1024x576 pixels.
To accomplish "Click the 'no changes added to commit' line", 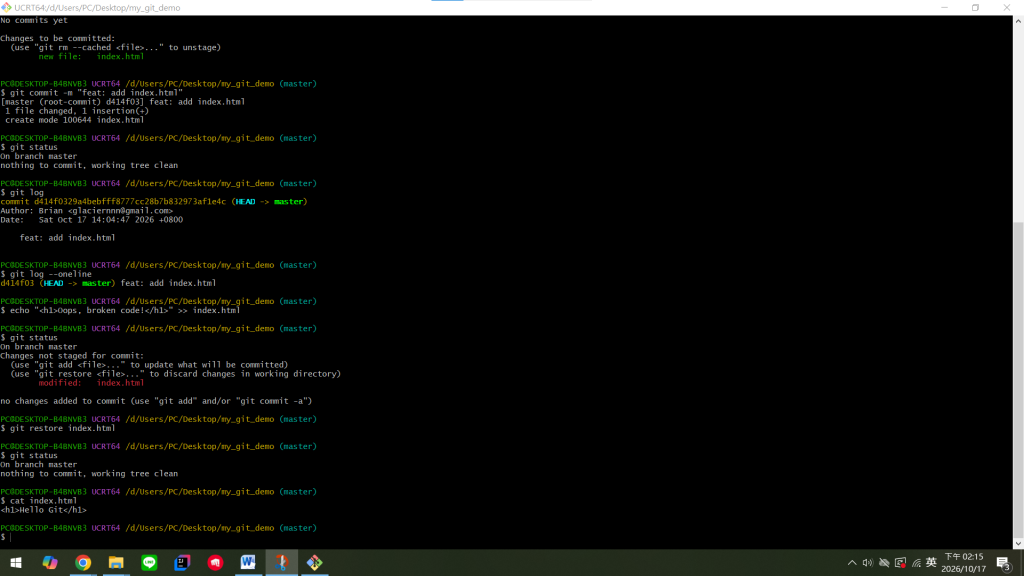I will coord(156,401).
